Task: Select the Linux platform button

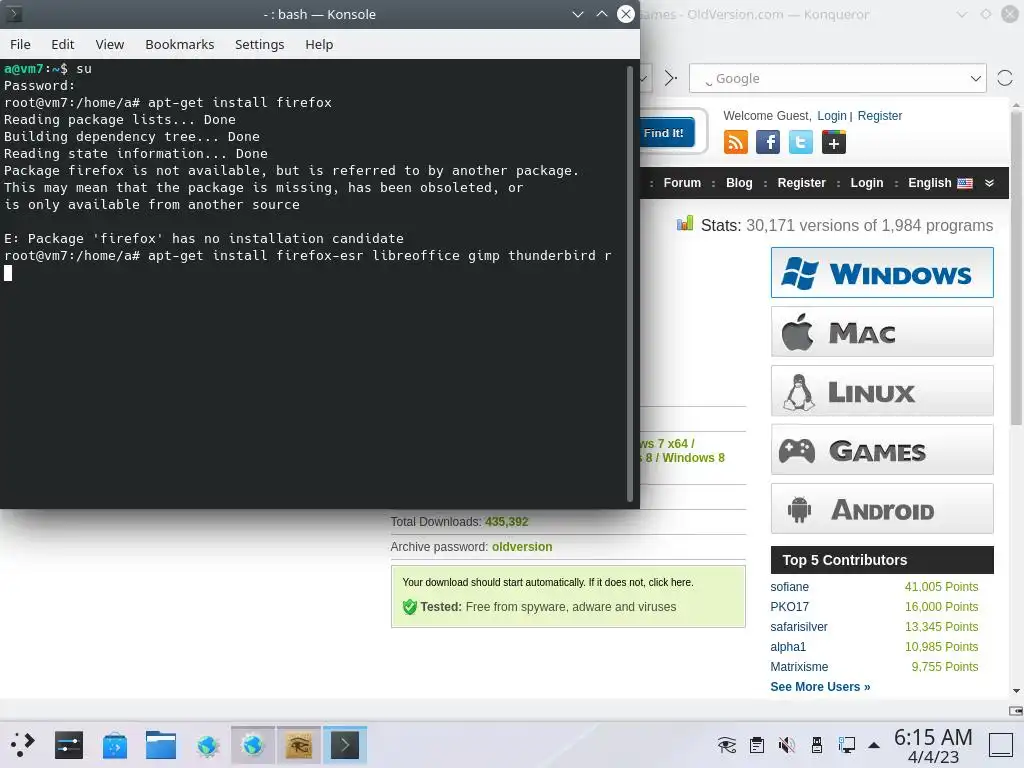Action: (x=882, y=391)
